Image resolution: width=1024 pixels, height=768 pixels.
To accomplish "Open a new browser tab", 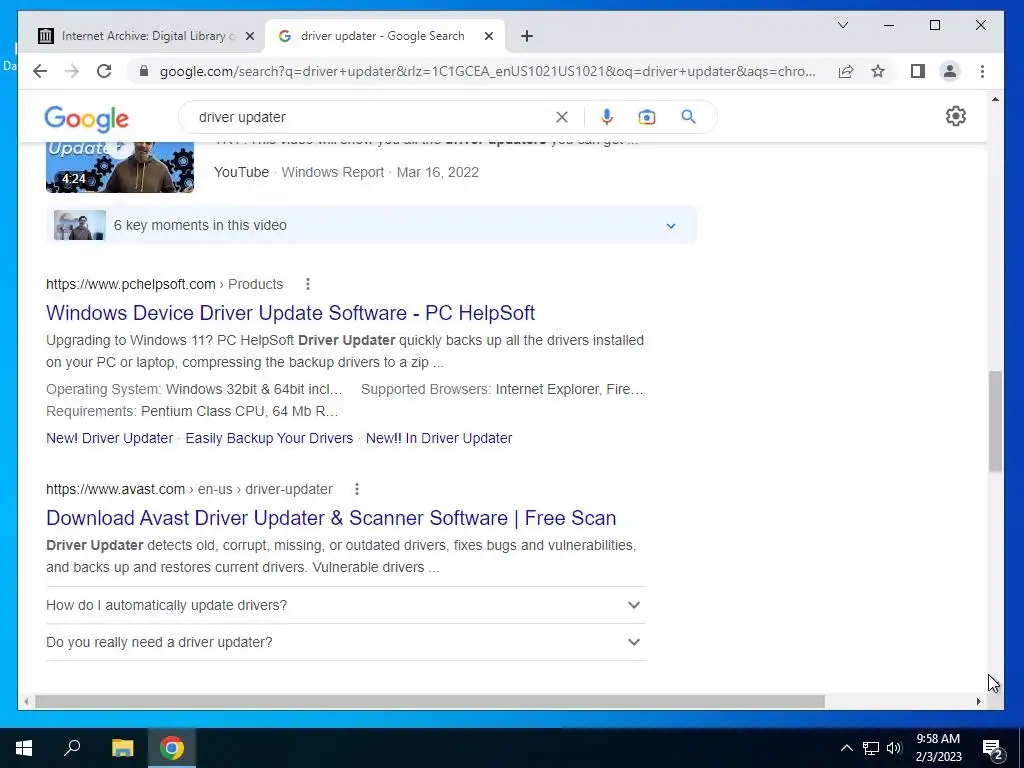I will (x=527, y=36).
